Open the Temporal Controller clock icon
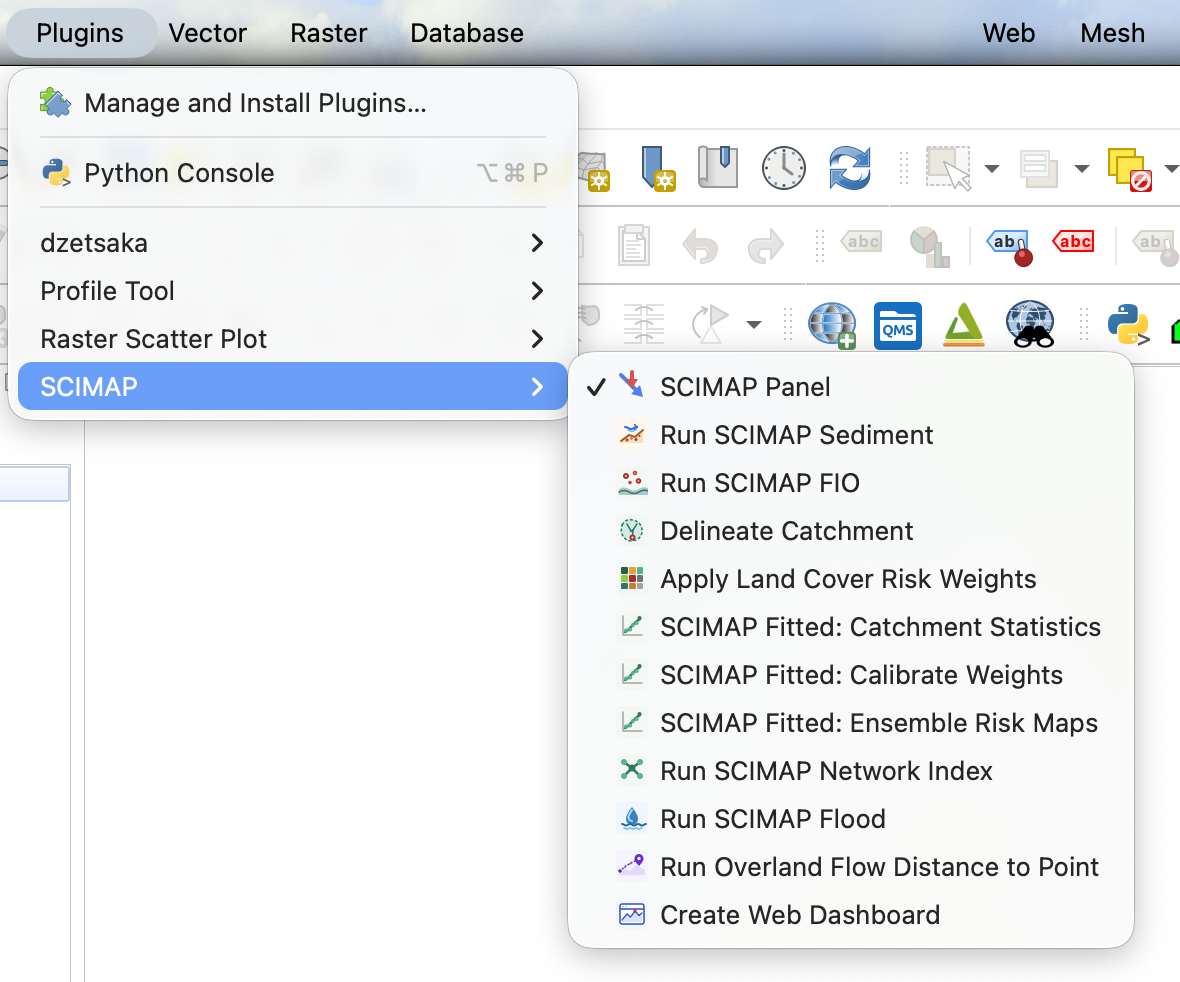The width and height of the screenshot is (1180, 982). 783,168
